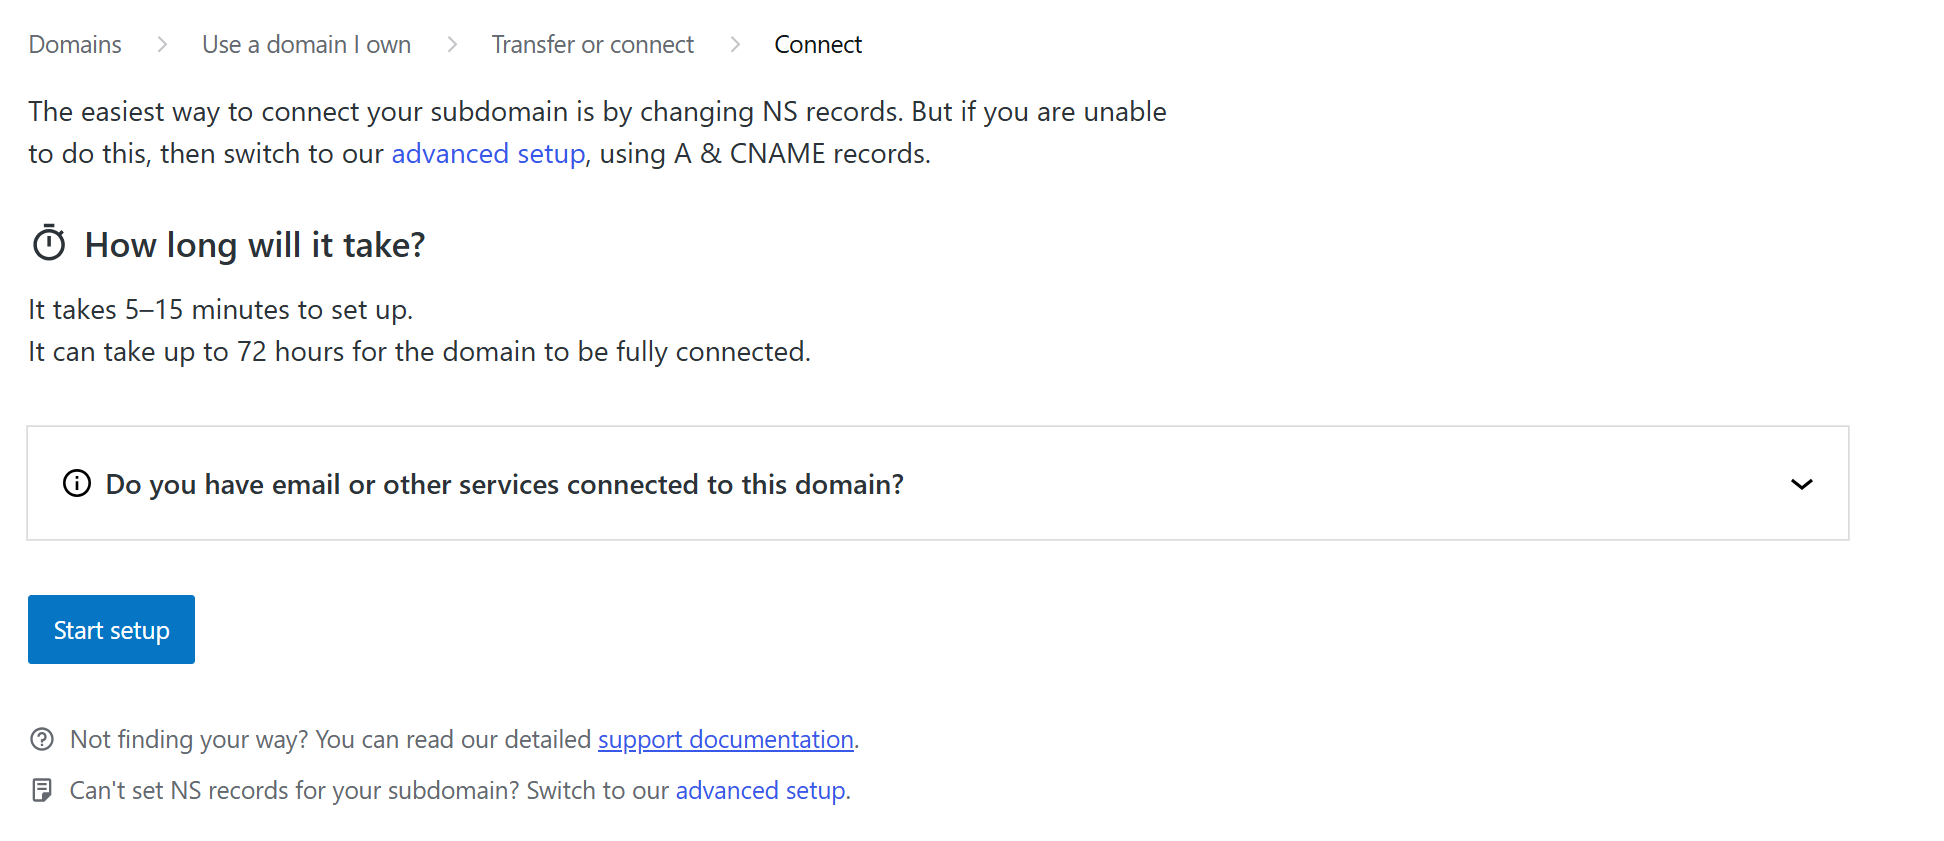Image resolution: width=1944 pixels, height=841 pixels.
Task: Switch to advanced setup via the bottom link
Action: click(760, 791)
